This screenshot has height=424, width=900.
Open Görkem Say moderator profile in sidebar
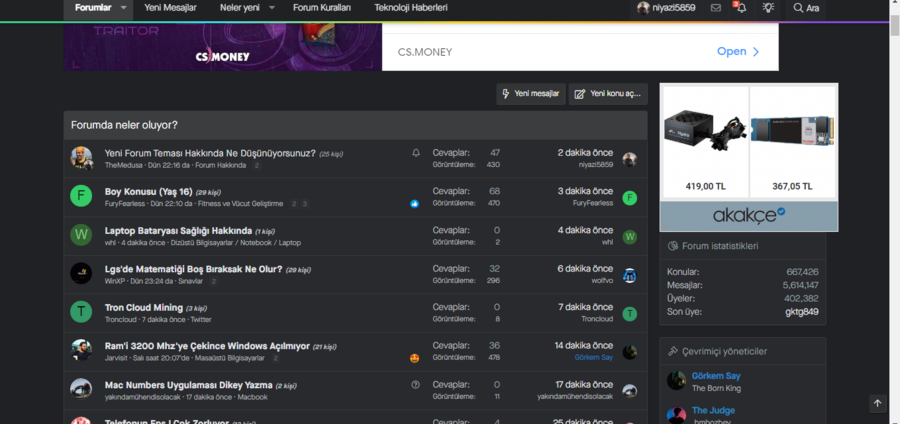tap(716, 376)
